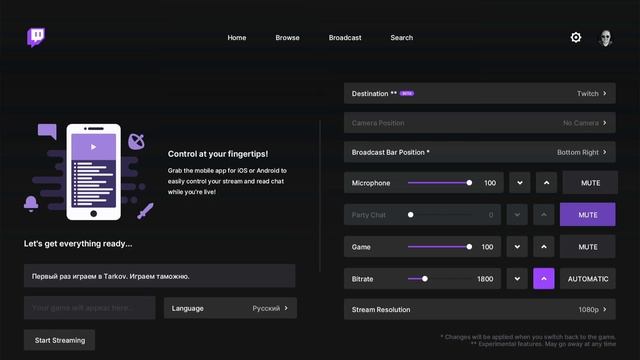The width and height of the screenshot is (640, 360).
Task: Click the Start Streaming button
Action: tap(60, 340)
